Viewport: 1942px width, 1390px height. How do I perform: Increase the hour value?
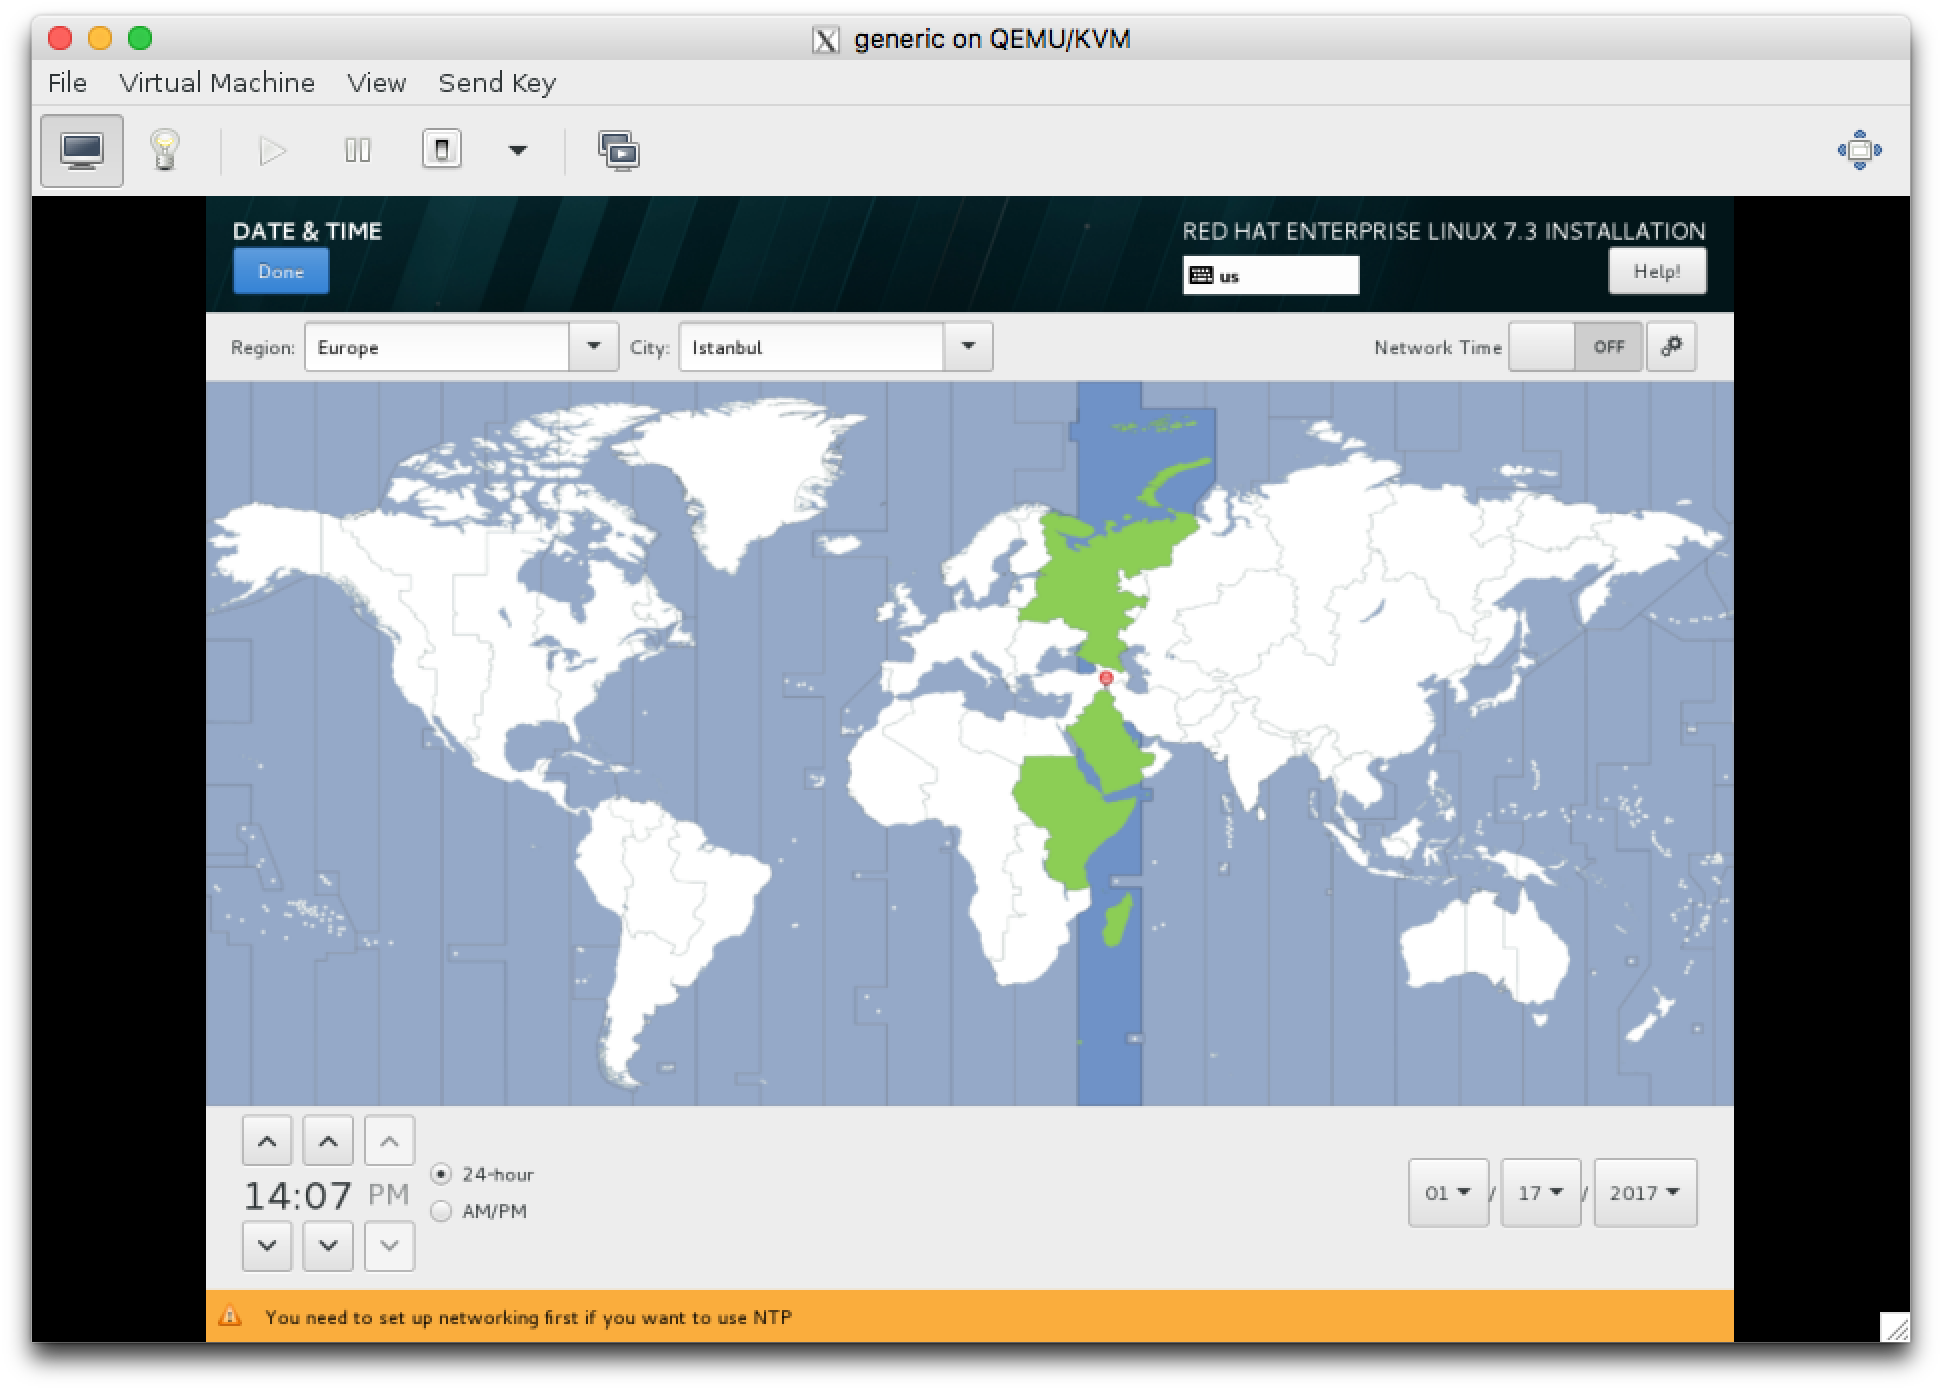[x=267, y=1141]
